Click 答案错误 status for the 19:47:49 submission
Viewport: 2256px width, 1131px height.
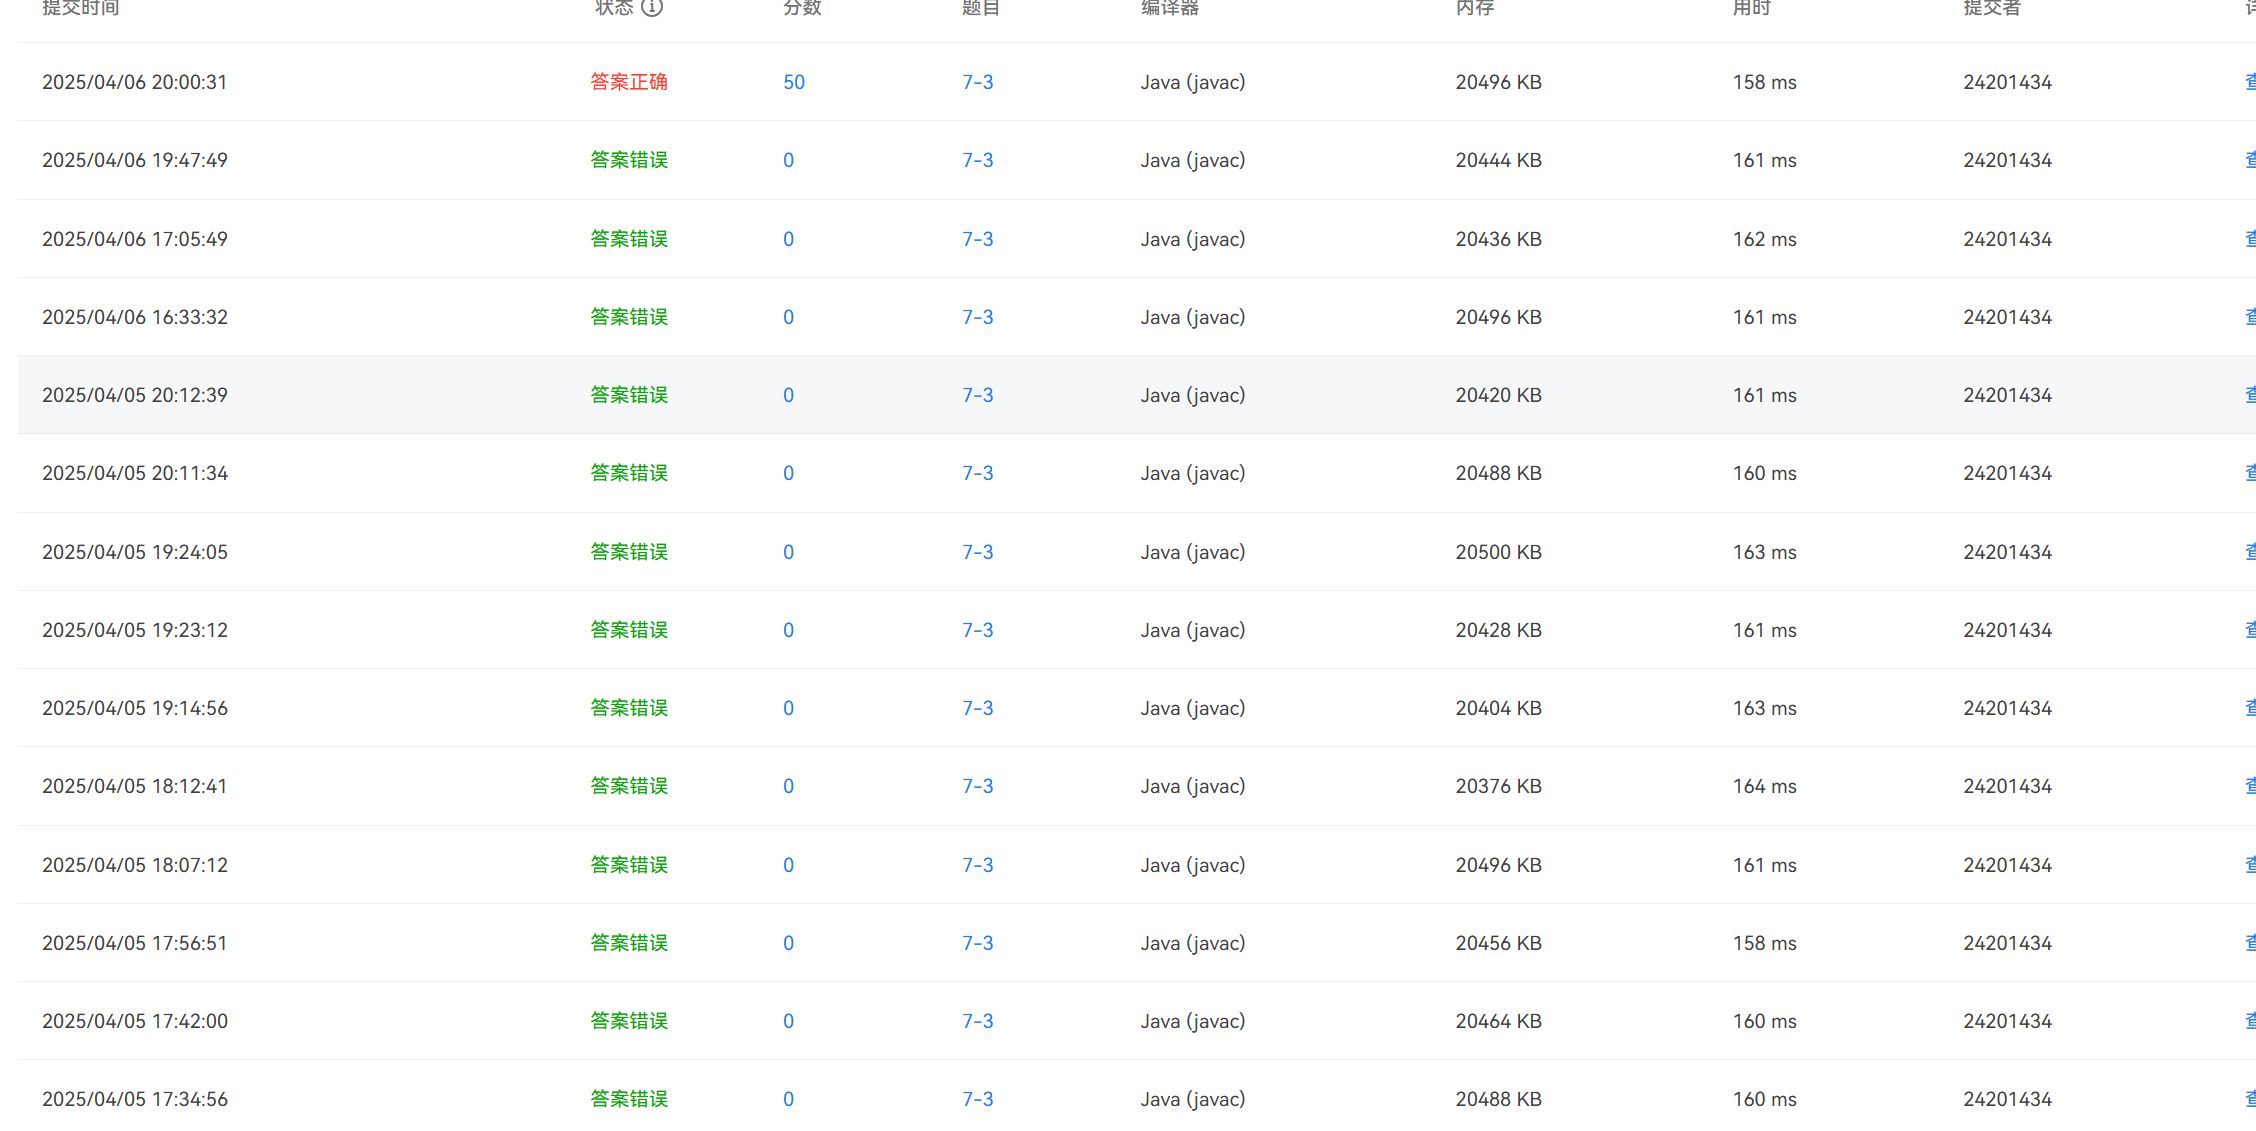(x=628, y=160)
